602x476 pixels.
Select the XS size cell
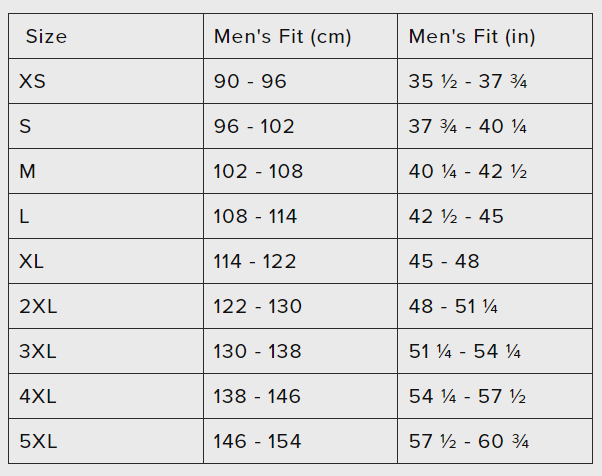[x=33, y=81]
